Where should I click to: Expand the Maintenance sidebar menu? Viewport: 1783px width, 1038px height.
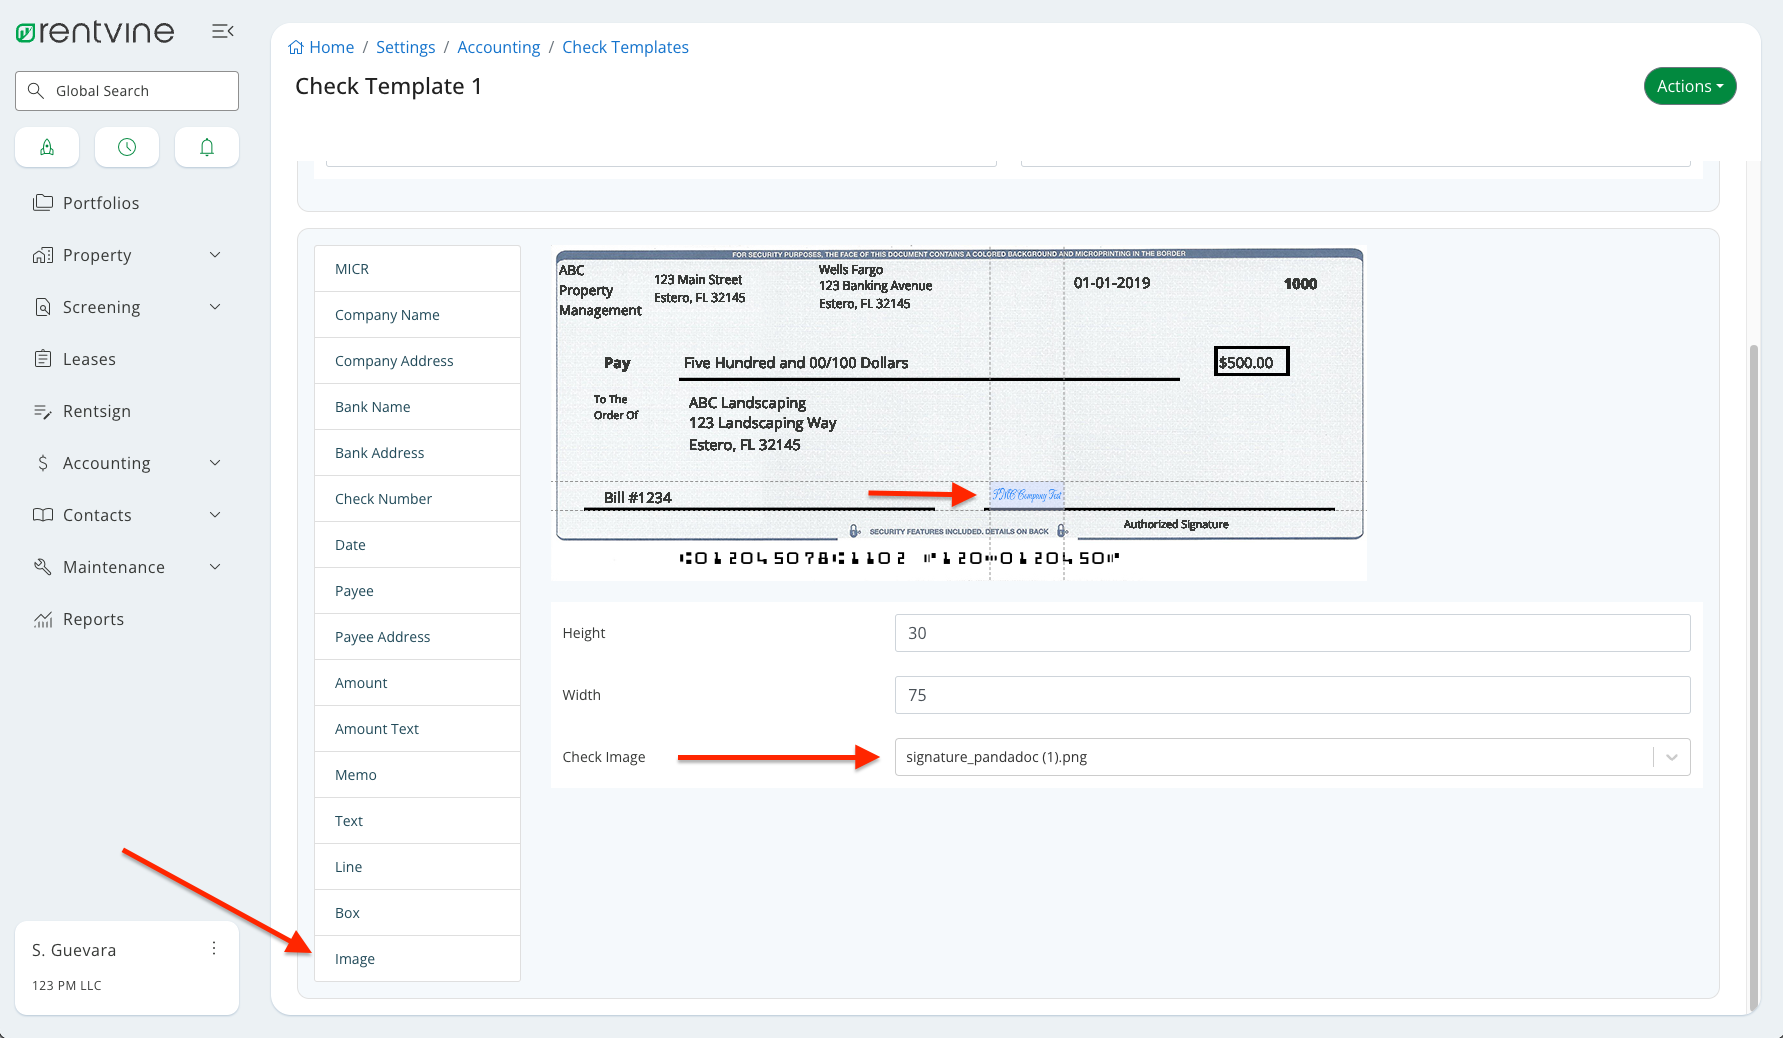113,566
